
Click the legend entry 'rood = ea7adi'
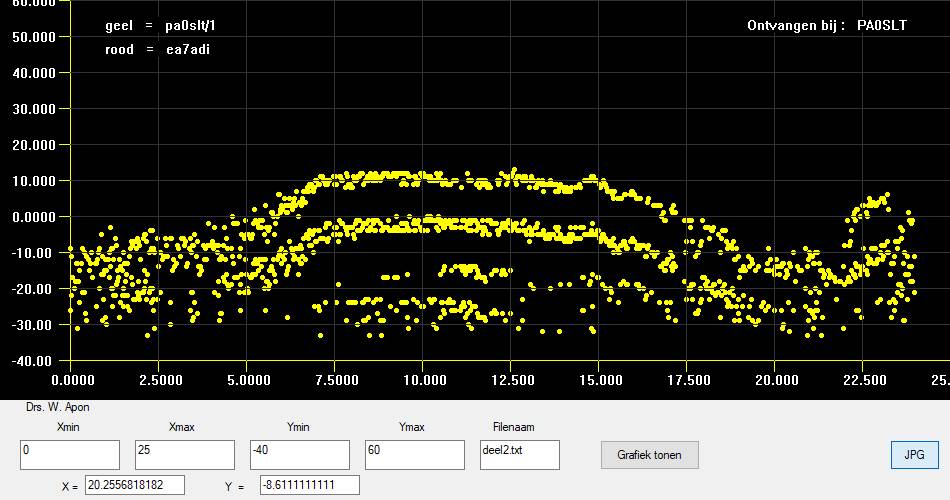pos(158,50)
